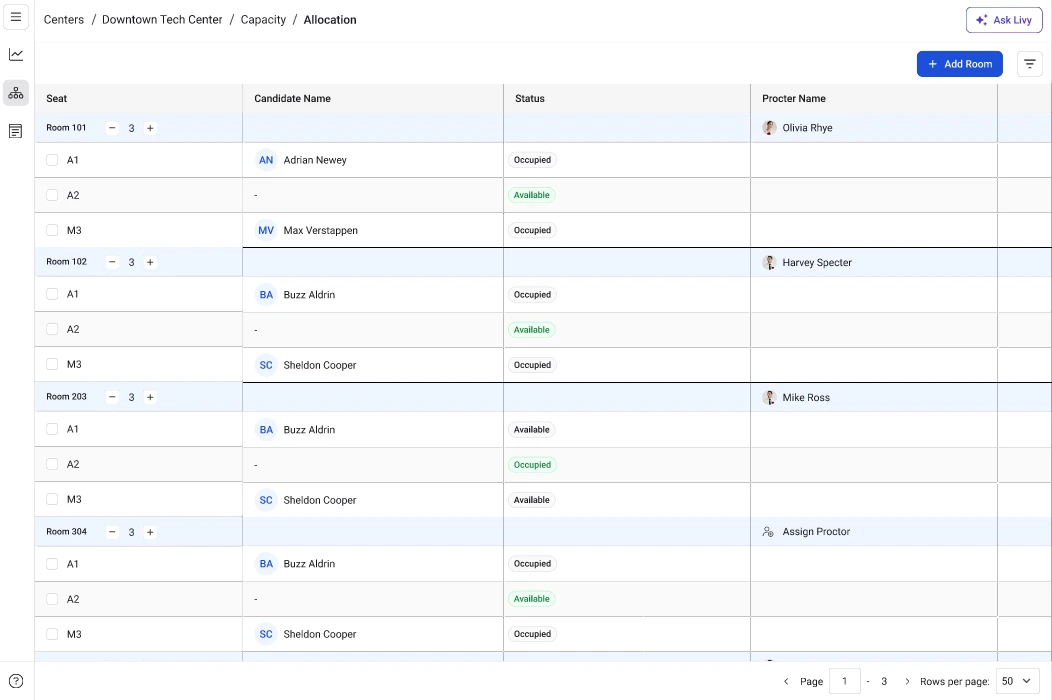This screenshot has height=700, width=1052.
Task: Decrease seat count for Room 304
Action: point(113,532)
